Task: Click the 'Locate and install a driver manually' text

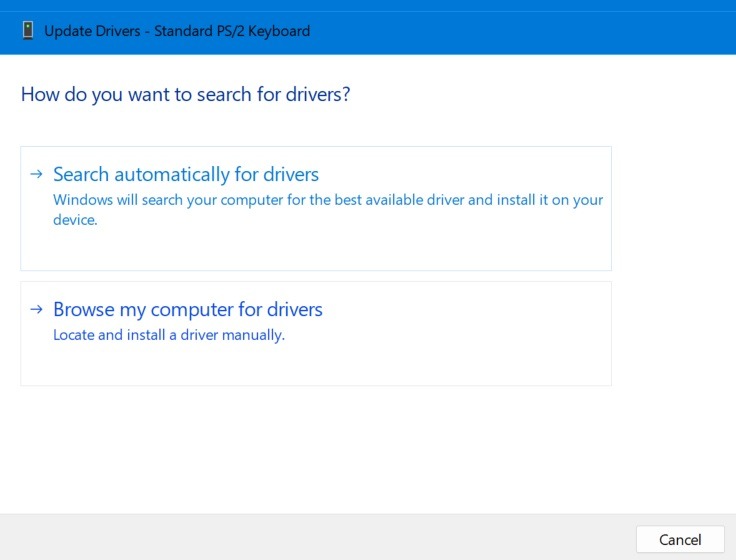Action: (169, 335)
